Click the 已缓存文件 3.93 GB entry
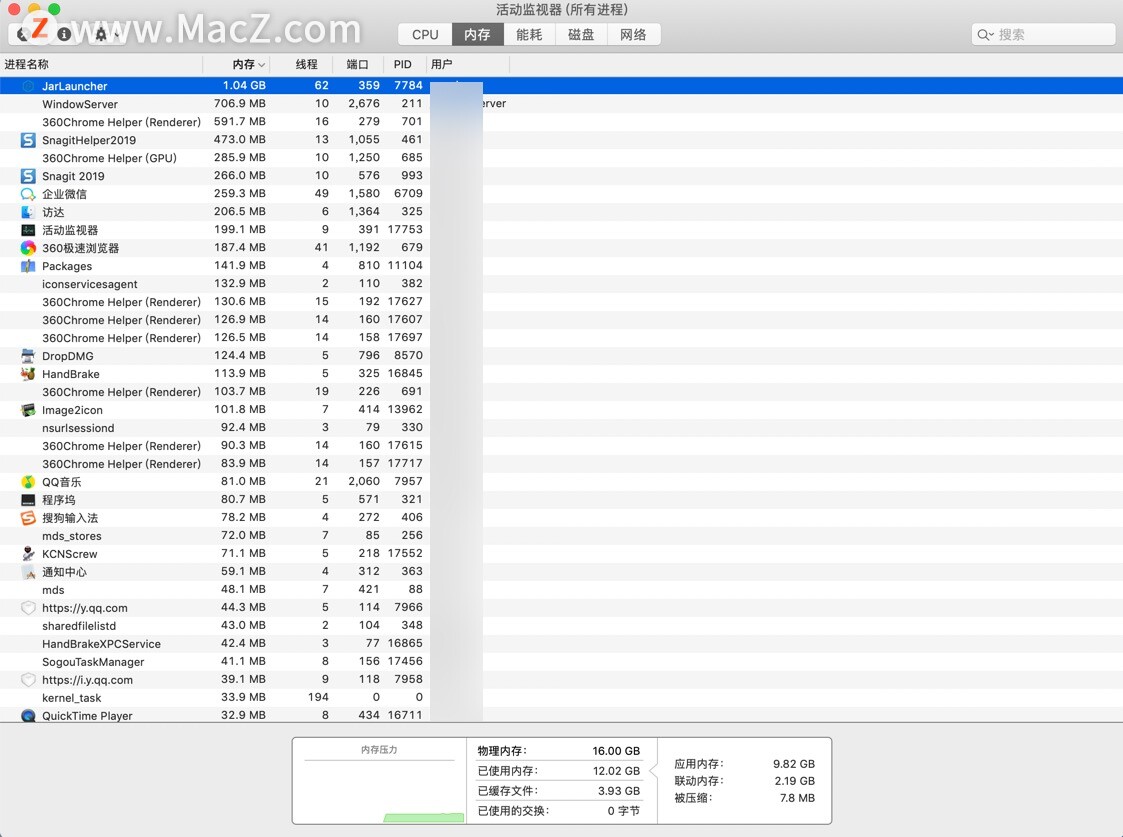This screenshot has width=1123, height=837. coord(559,791)
